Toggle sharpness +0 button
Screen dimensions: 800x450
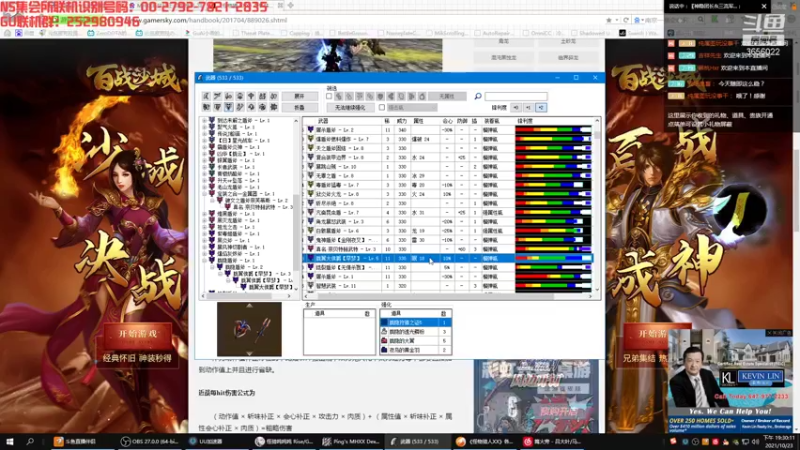pos(516,108)
